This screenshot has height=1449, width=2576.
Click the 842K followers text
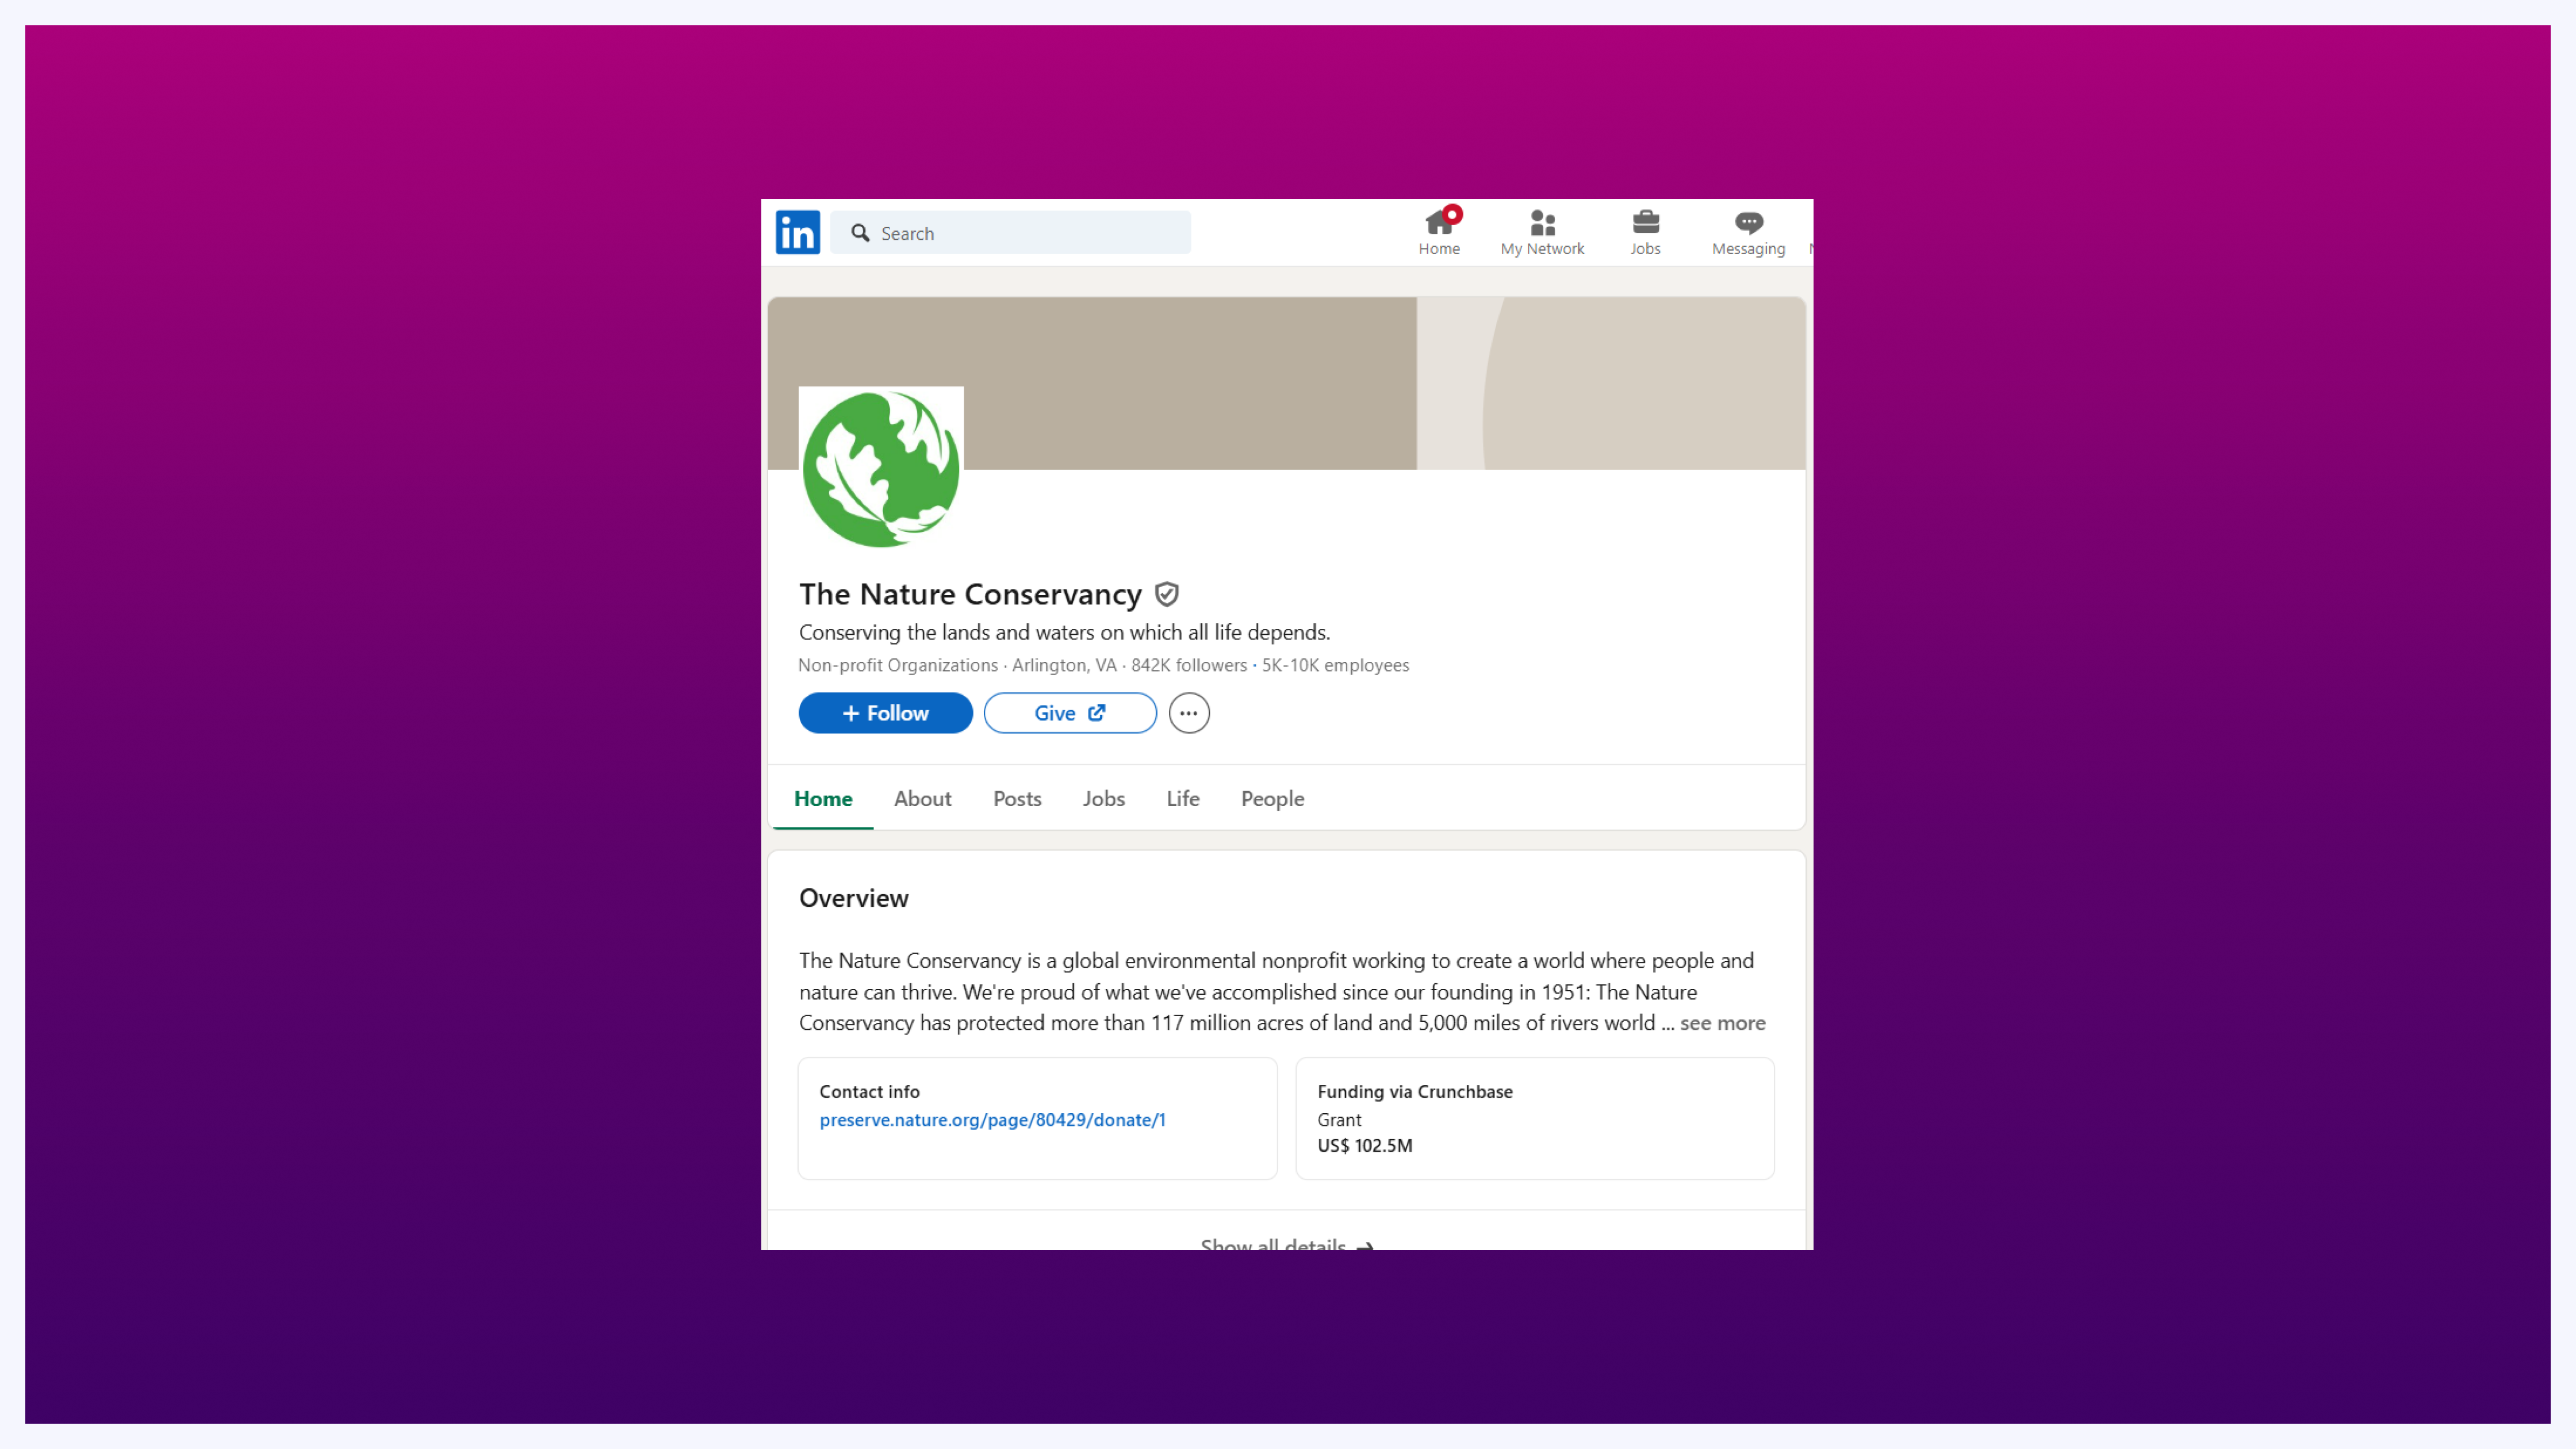coord(1189,665)
